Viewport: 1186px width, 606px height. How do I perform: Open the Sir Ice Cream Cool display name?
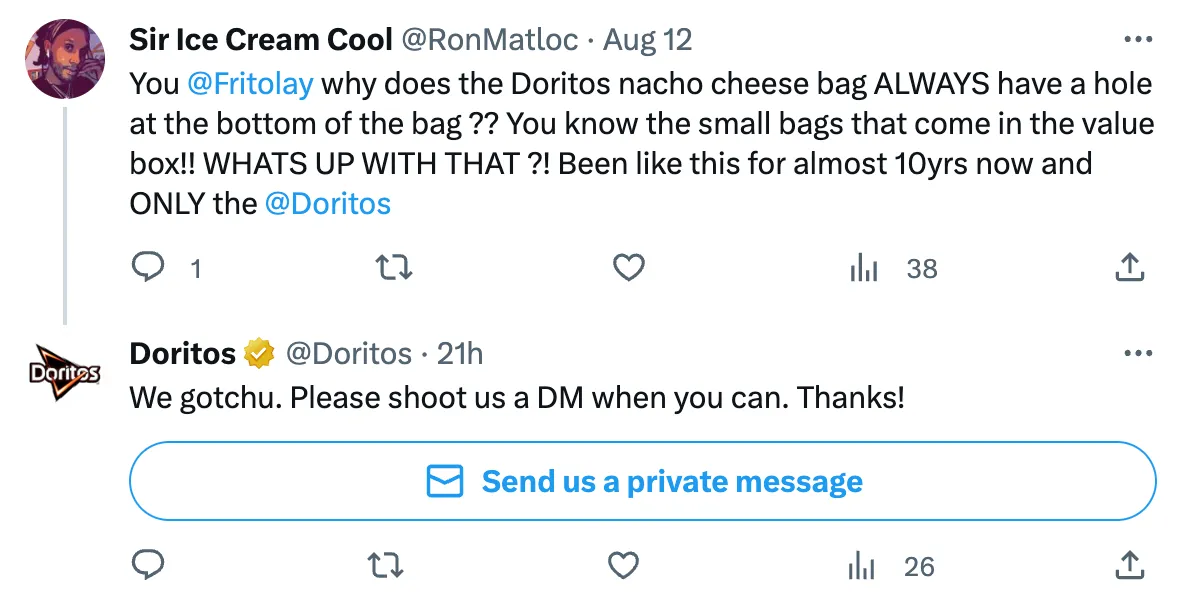coord(261,40)
